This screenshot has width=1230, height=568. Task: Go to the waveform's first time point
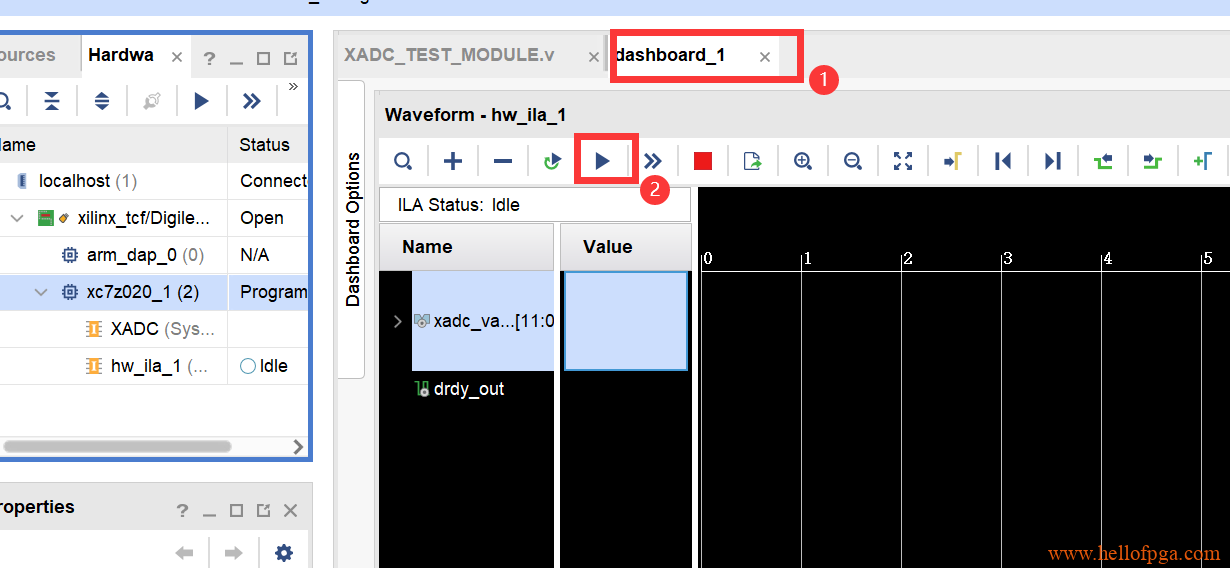click(x=1003, y=161)
